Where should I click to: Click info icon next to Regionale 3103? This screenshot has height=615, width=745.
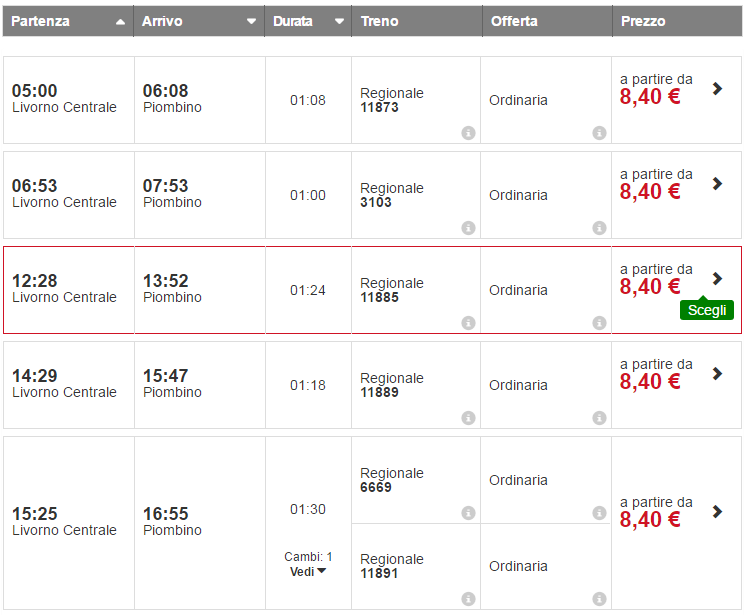(468, 228)
